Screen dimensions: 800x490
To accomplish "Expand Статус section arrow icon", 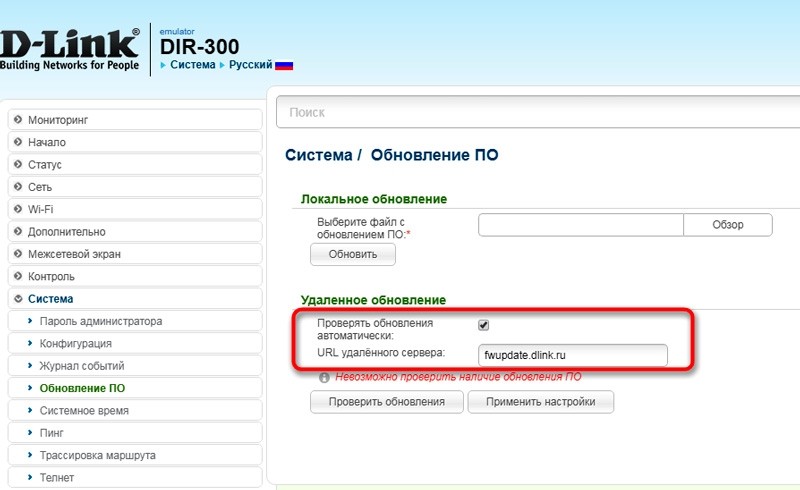I will (x=18, y=164).
